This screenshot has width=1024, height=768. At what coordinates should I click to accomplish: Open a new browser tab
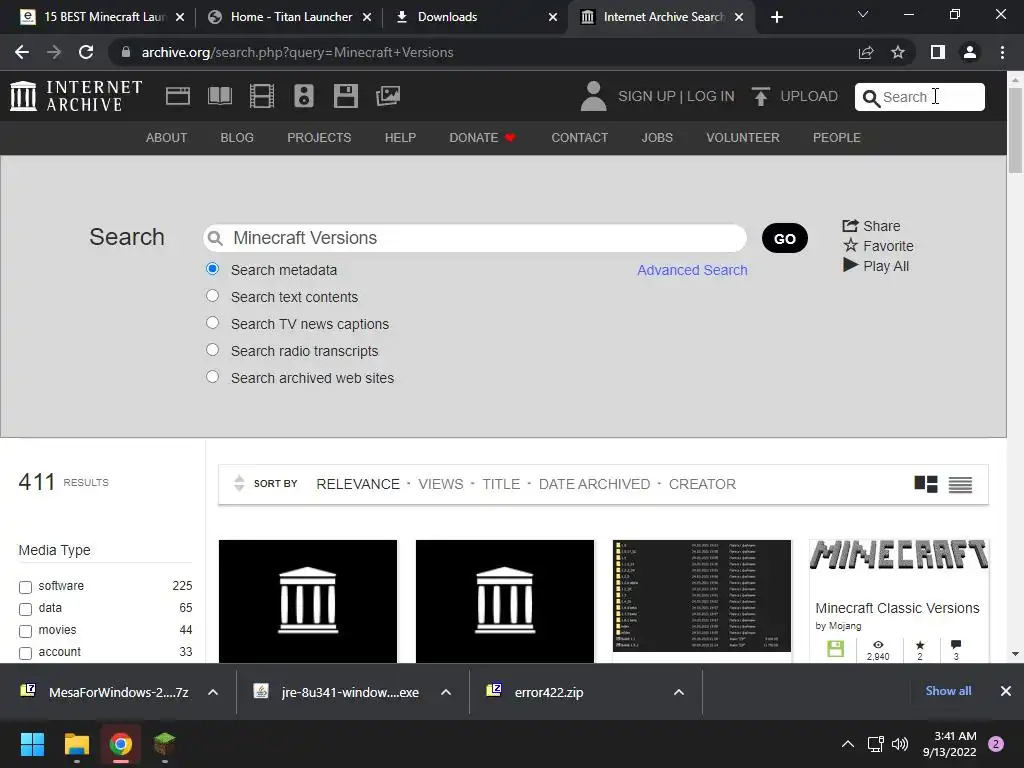[776, 17]
